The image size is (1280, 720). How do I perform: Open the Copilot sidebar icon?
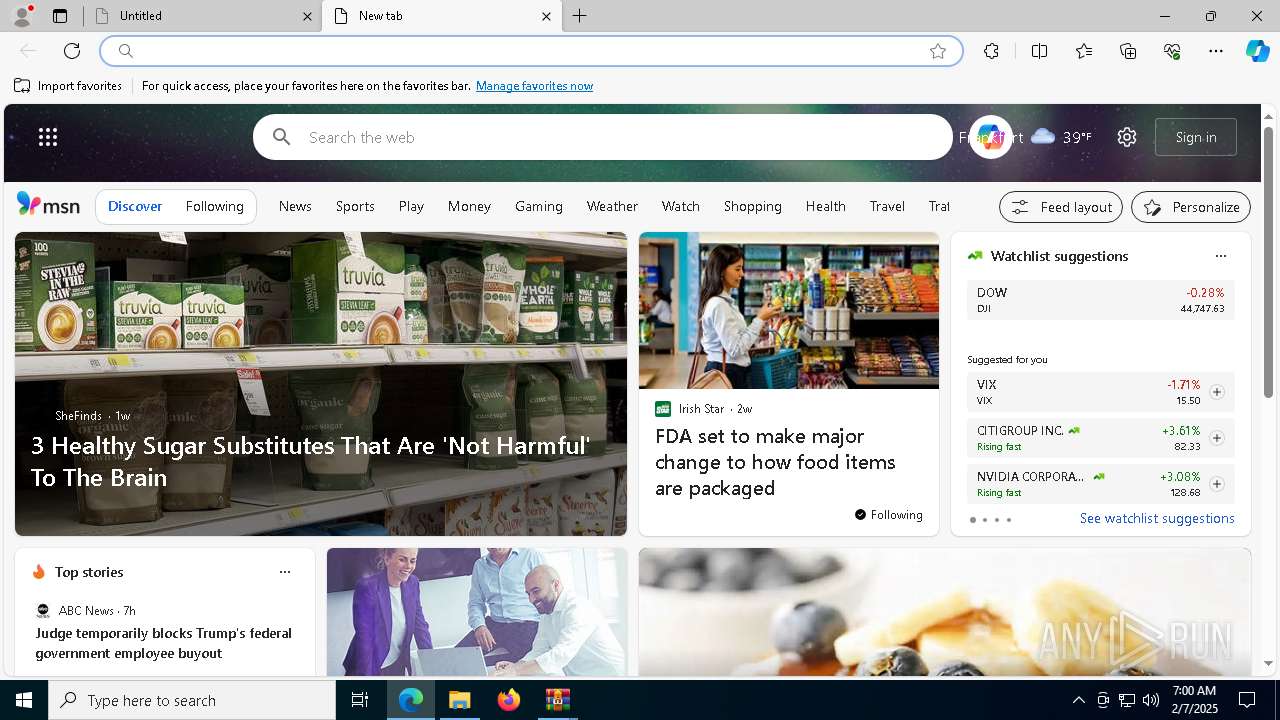click(1257, 51)
